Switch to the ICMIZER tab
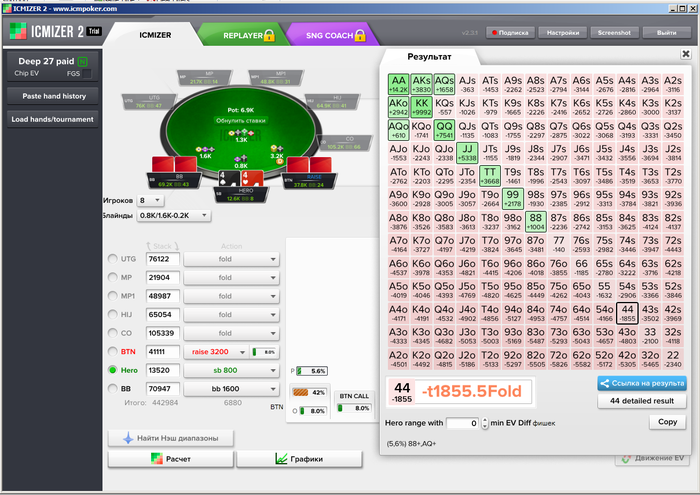The height and width of the screenshot is (495, 700). click(155, 35)
